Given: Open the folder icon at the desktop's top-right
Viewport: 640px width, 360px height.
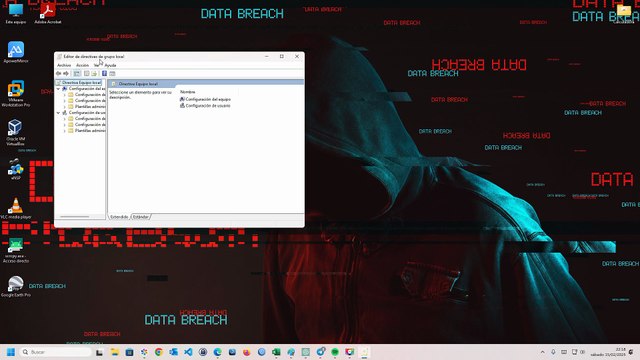Looking at the screenshot, I should pyautogui.click(x=624, y=13).
